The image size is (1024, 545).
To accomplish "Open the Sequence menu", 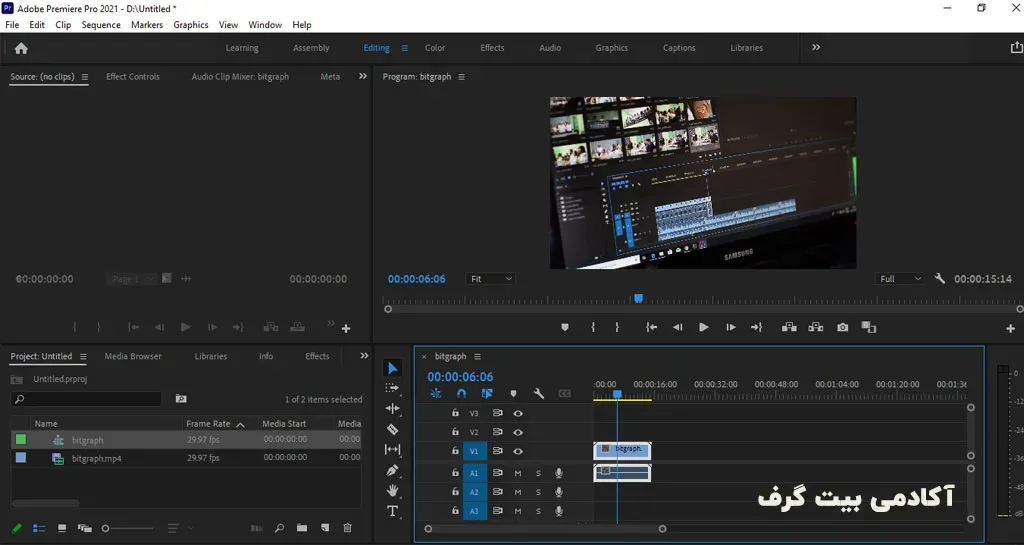I will click(x=101, y=25).
